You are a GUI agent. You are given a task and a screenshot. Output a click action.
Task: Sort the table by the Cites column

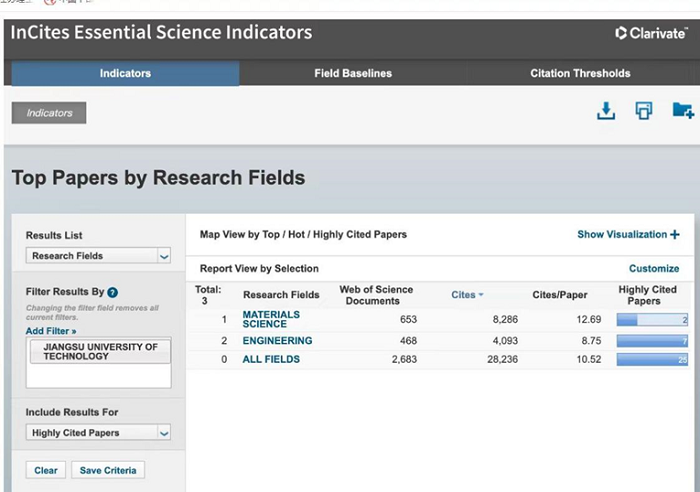467,295
